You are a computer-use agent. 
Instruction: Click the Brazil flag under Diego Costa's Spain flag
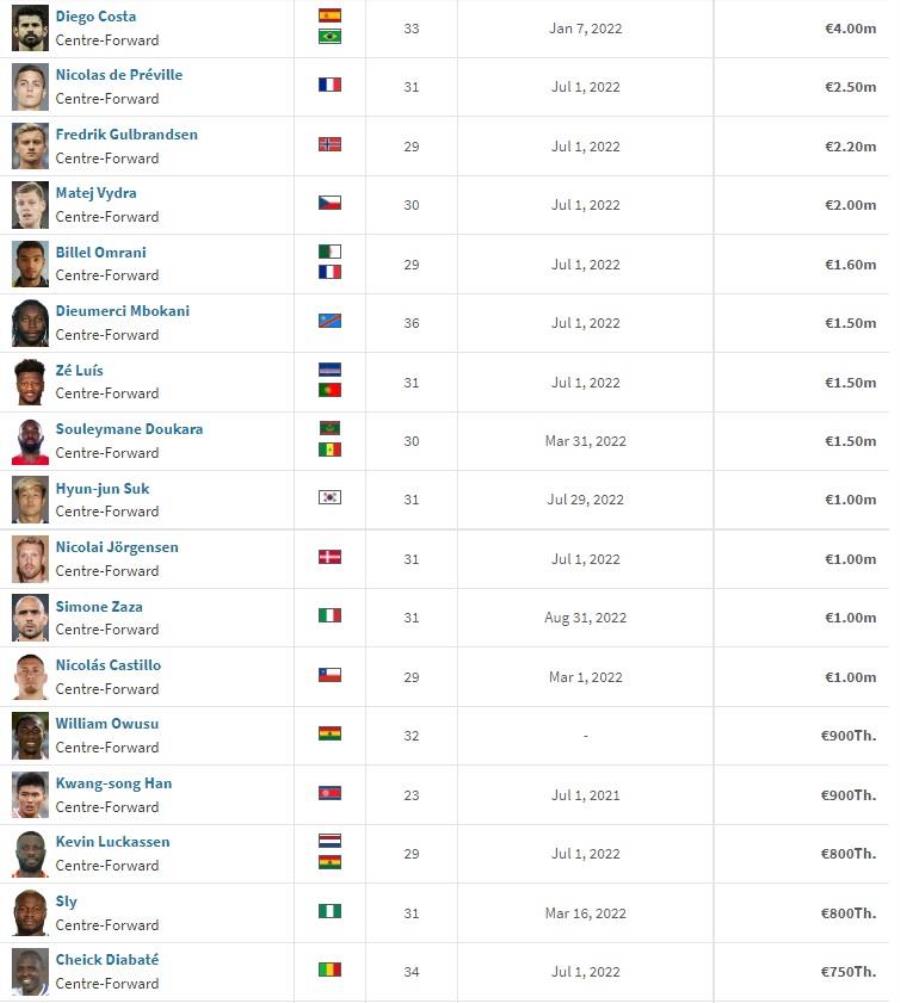(329, 37)
